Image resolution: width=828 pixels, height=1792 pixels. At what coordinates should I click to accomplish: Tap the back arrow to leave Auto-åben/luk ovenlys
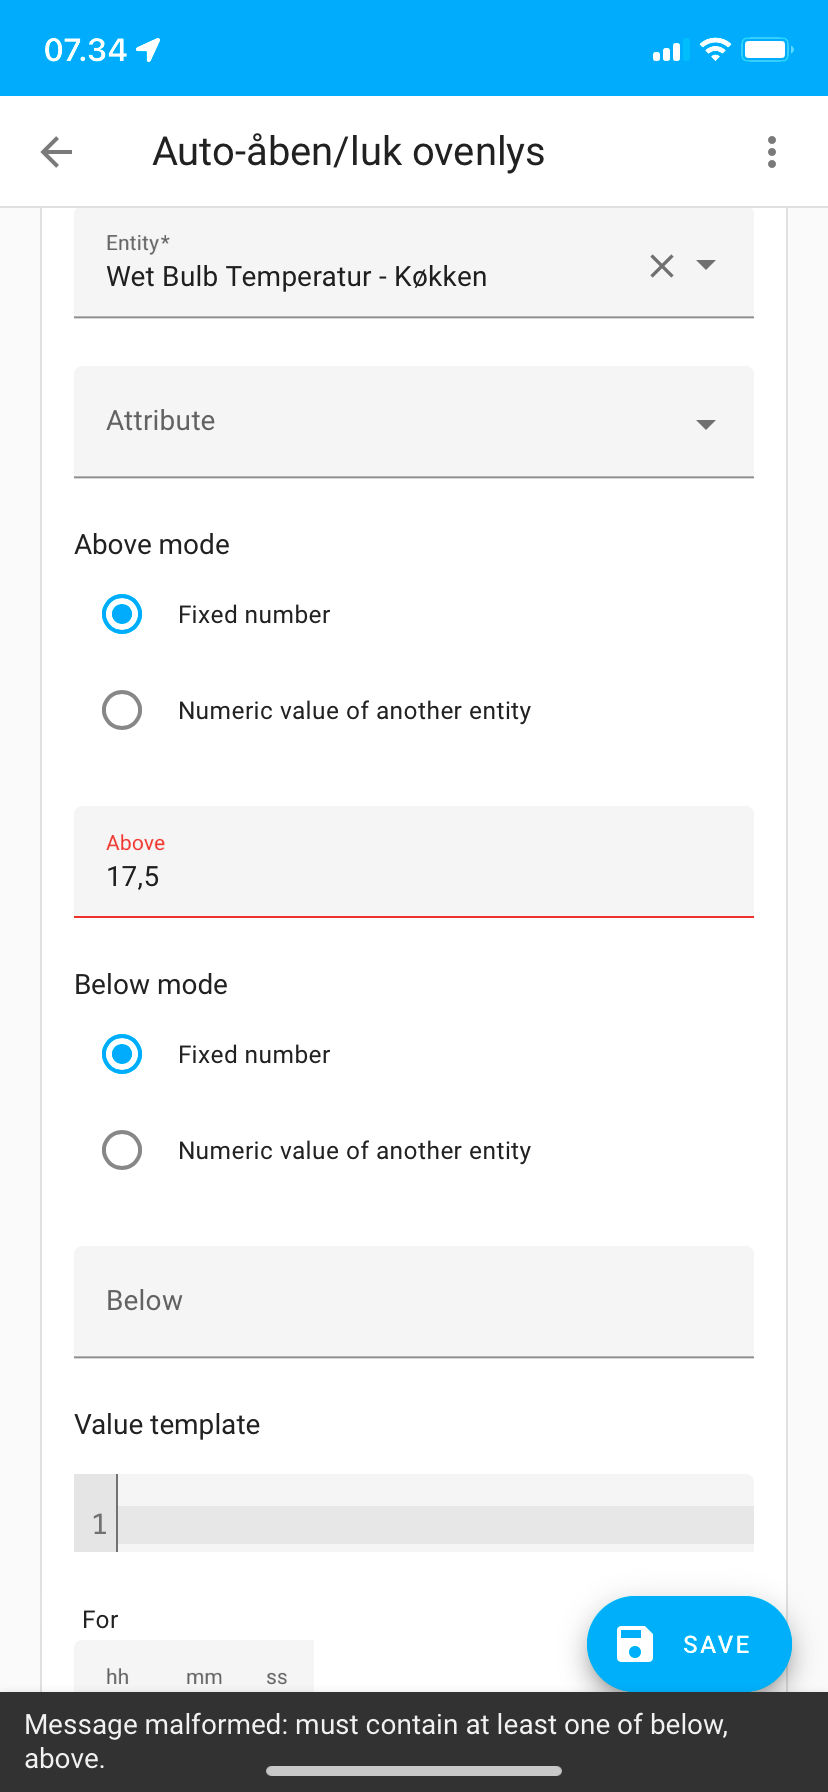pyautogui.click(x=56, y=151)
